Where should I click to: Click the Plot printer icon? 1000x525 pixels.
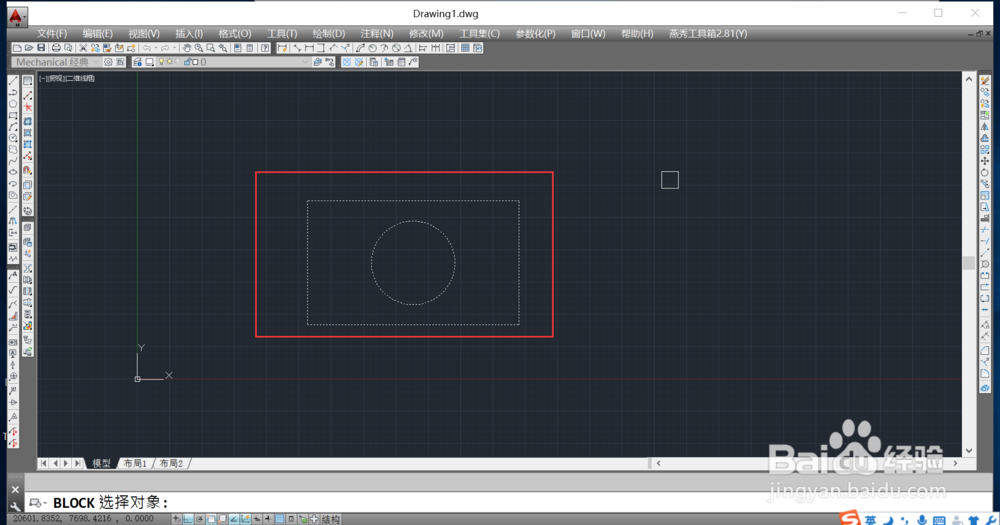pyautogui.click(x=56, y=48)
